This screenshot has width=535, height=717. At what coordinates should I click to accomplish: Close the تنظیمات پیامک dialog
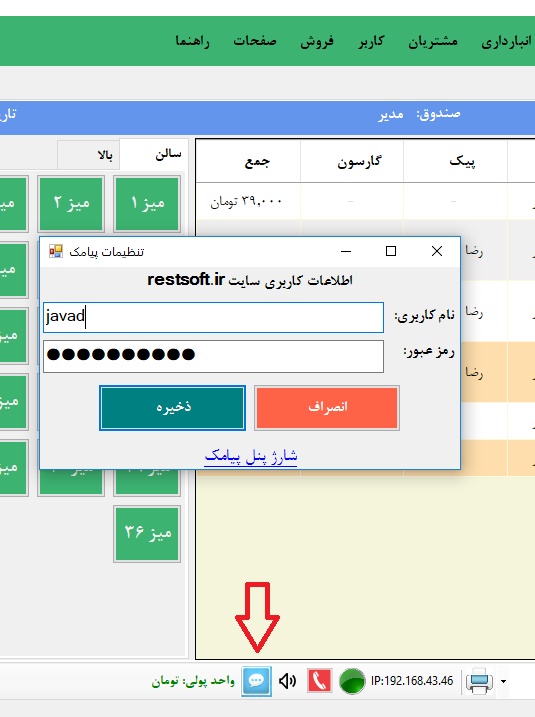click(x=437, y=251)
